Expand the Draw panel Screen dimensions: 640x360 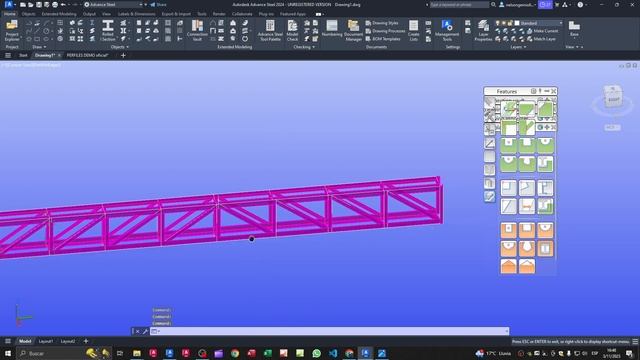(39, 47)
